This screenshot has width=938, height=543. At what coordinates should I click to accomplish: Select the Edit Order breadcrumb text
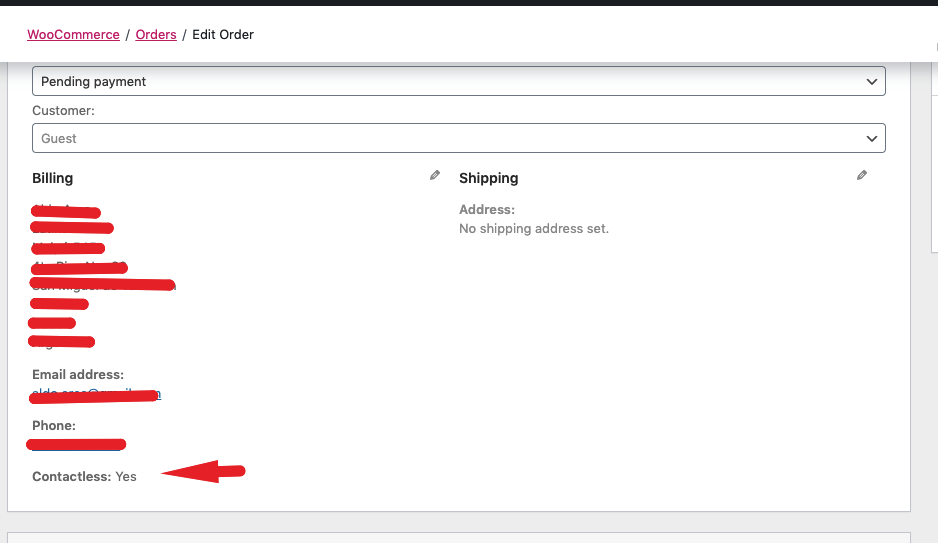coord(223,35)
